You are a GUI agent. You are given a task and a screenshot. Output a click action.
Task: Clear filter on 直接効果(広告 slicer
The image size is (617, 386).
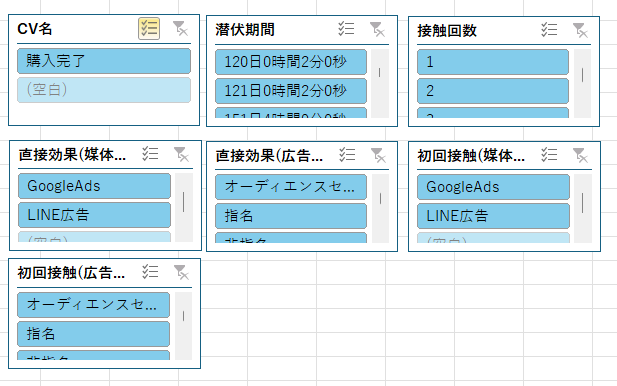(x=378, y=155)
